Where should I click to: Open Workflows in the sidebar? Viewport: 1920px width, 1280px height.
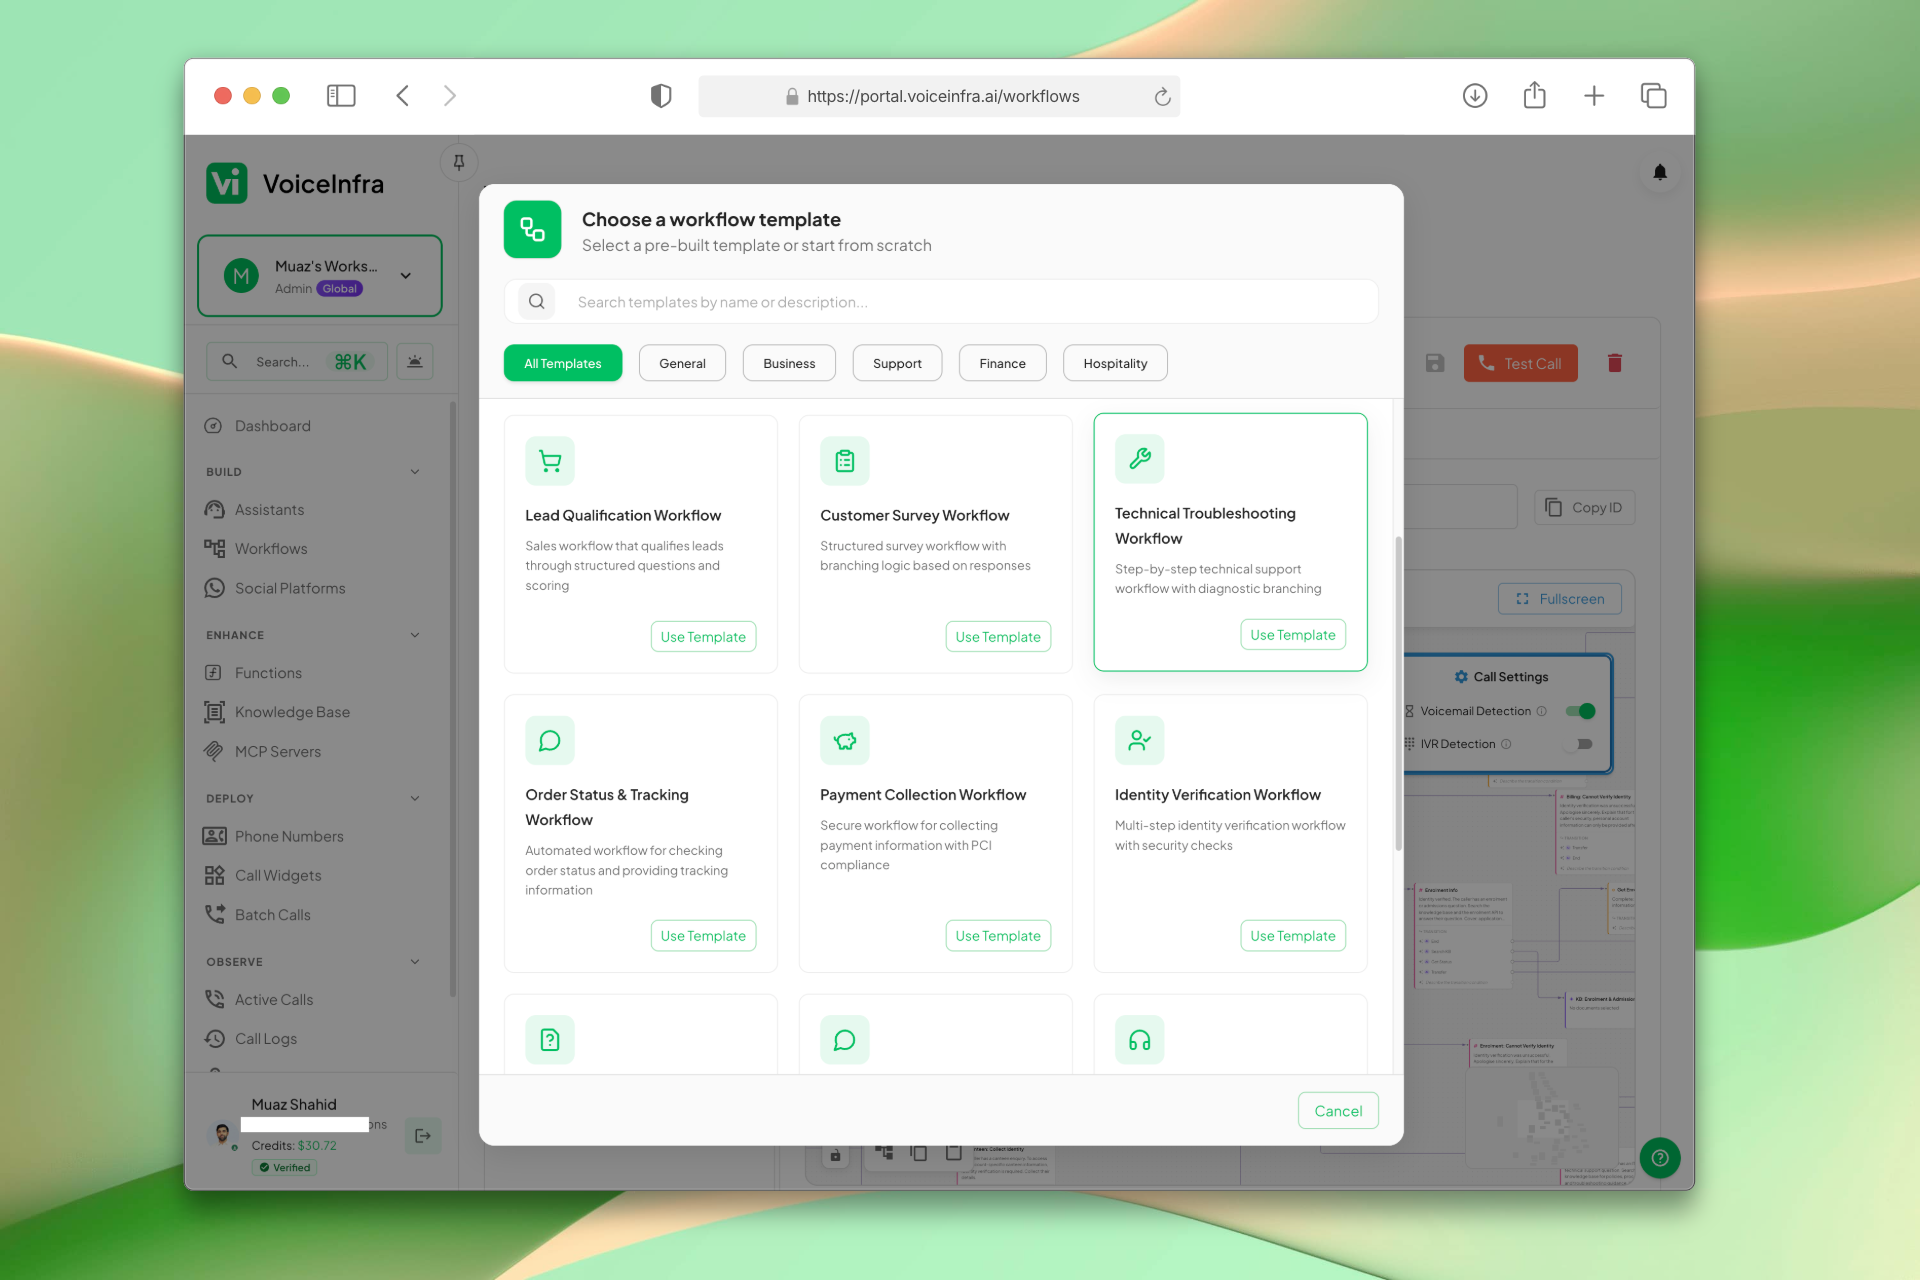pyautogui.click(x=271, y=549)
